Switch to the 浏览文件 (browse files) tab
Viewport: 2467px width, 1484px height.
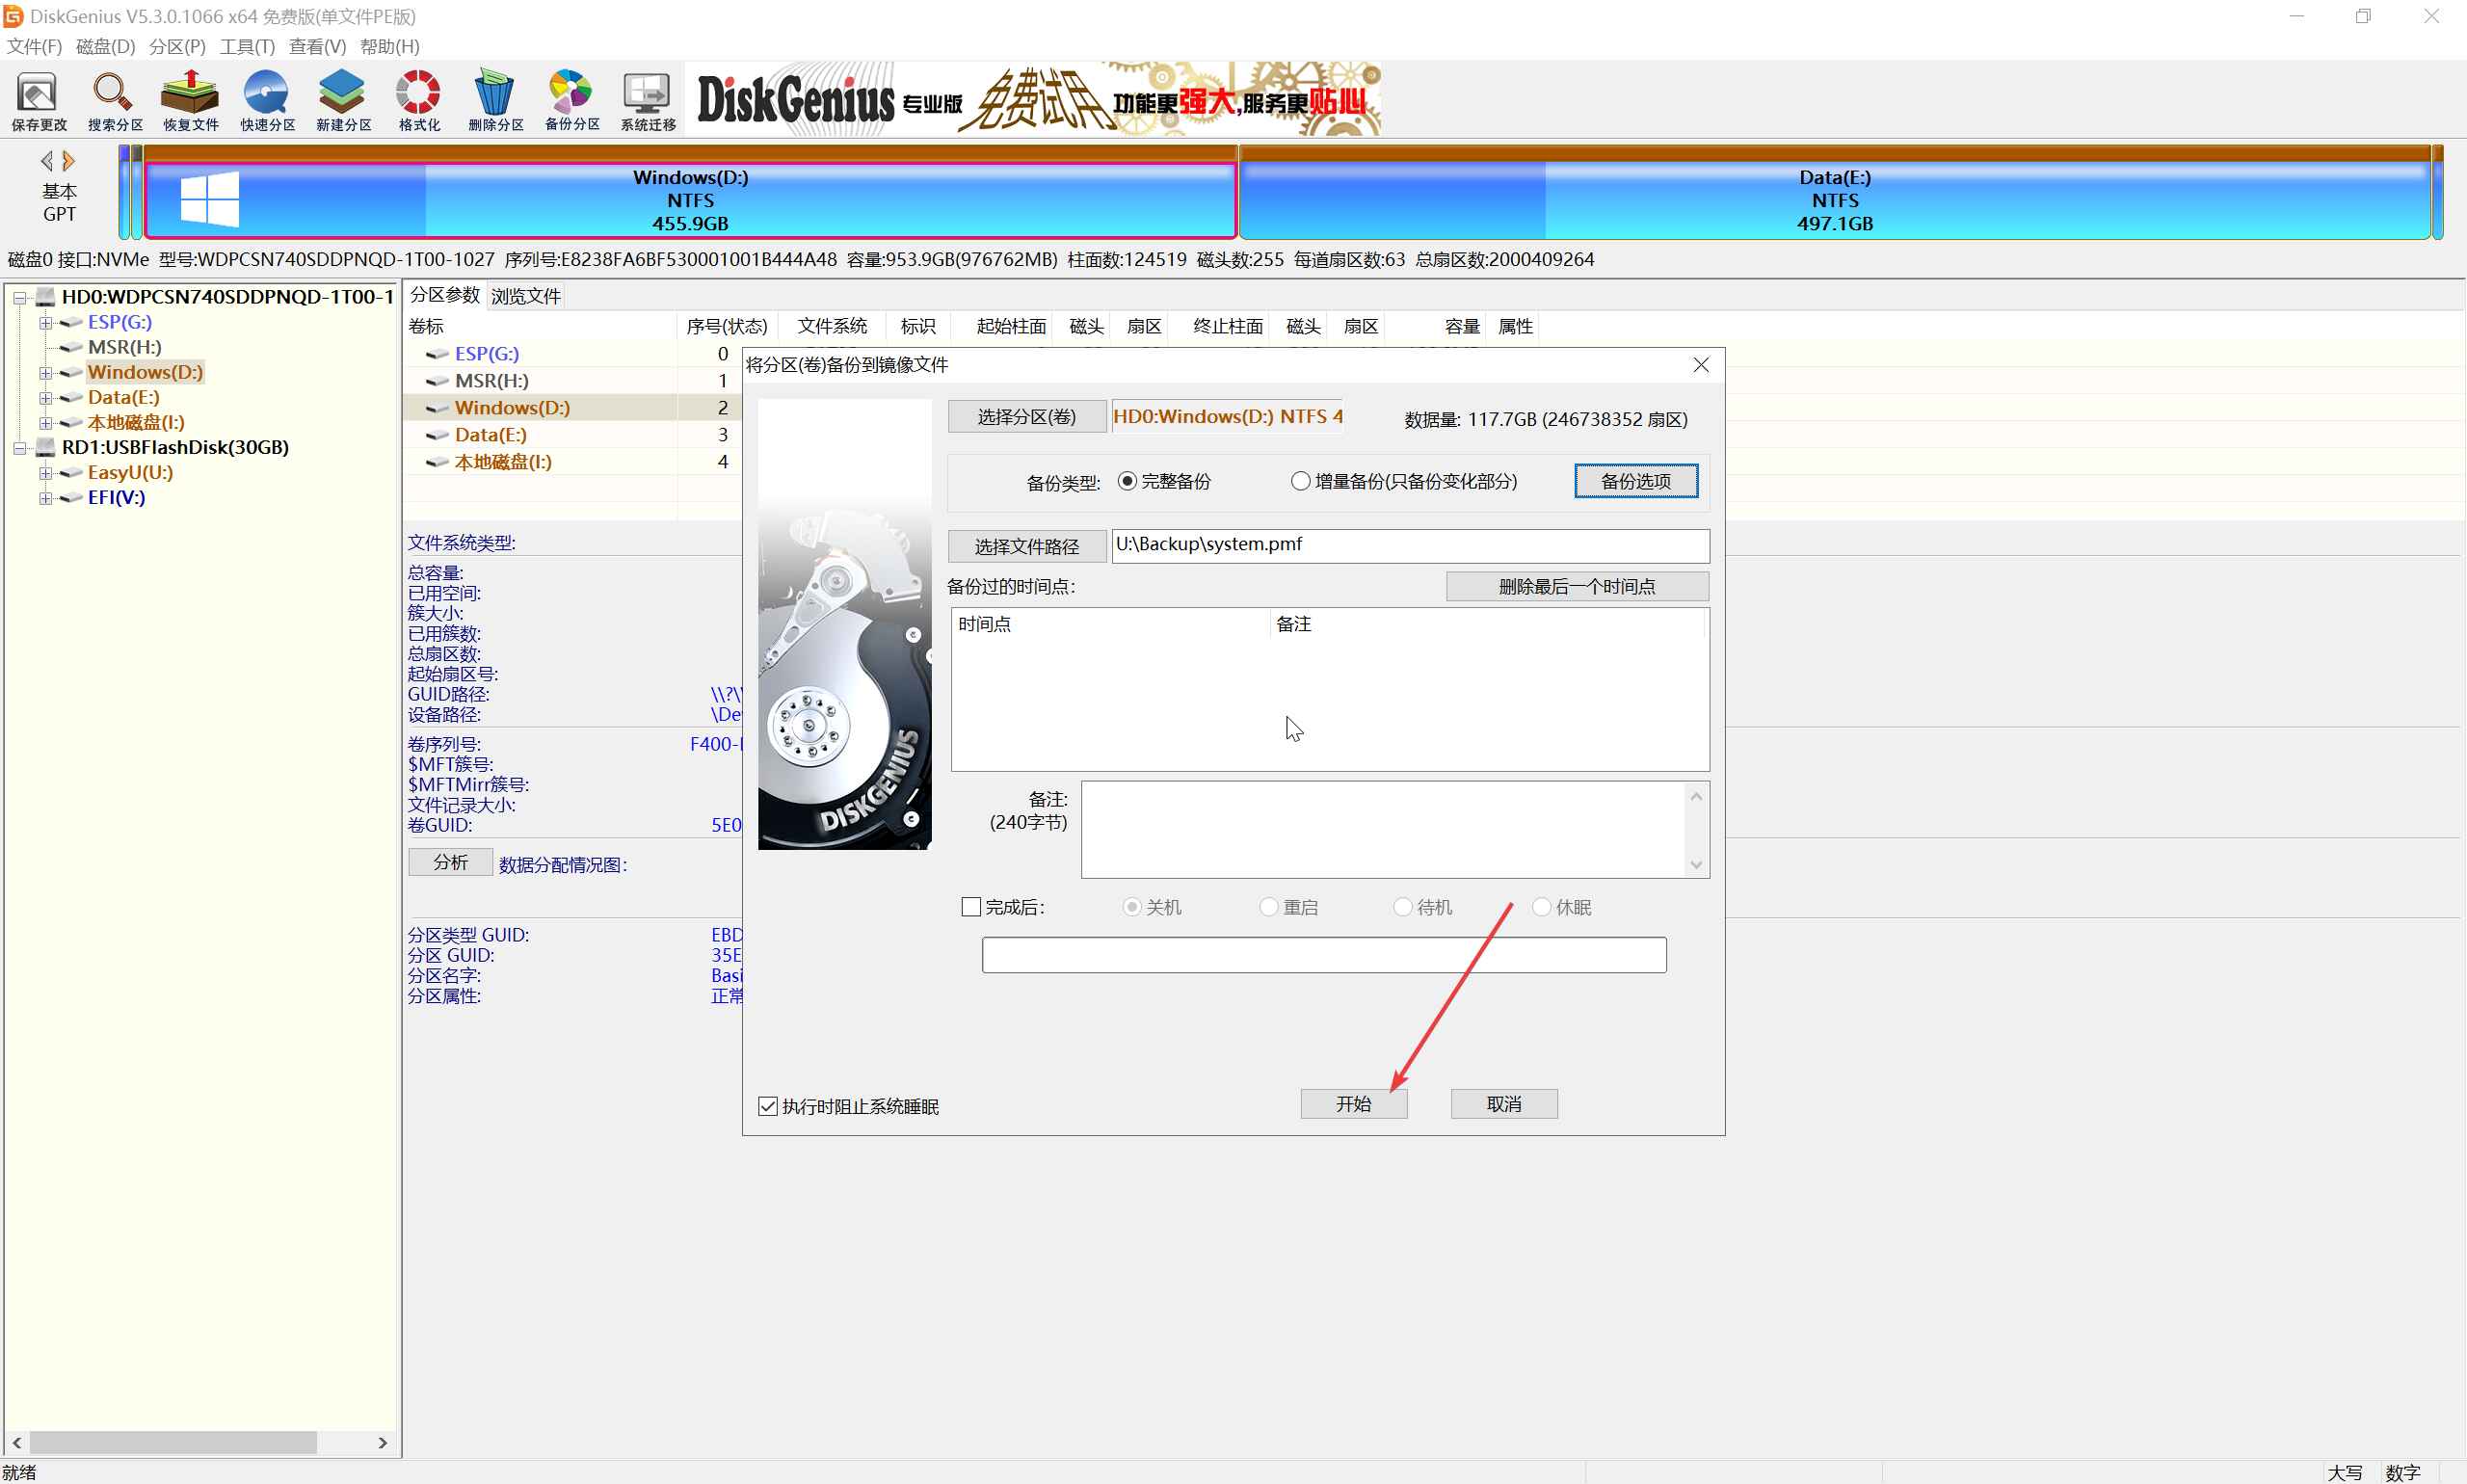(x=525, y=296)
